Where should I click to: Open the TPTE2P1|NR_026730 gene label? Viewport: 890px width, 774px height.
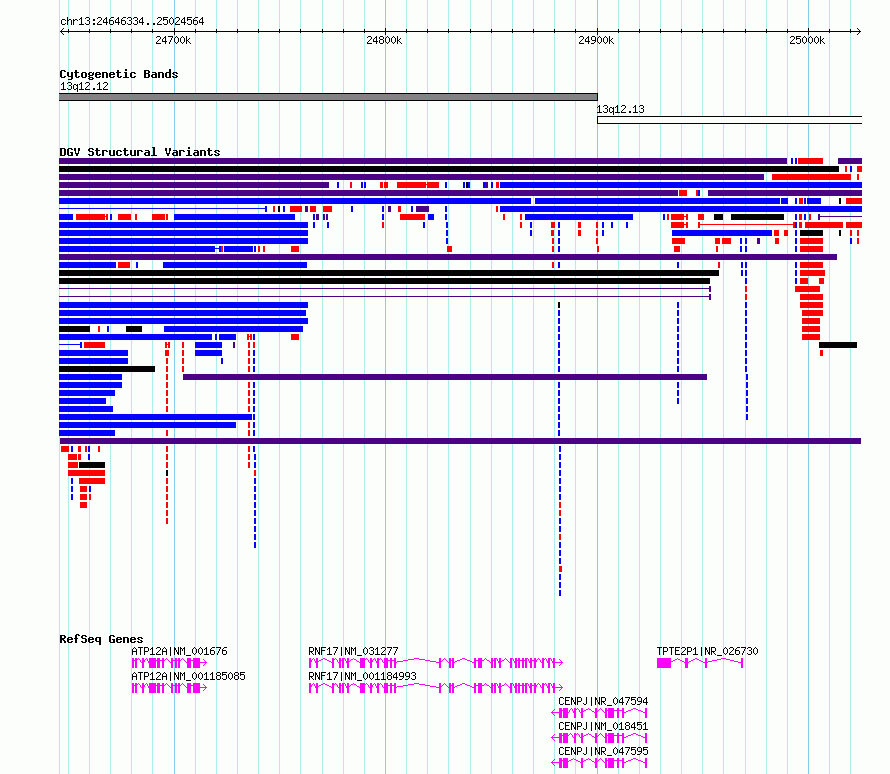[x=707, y=651]
